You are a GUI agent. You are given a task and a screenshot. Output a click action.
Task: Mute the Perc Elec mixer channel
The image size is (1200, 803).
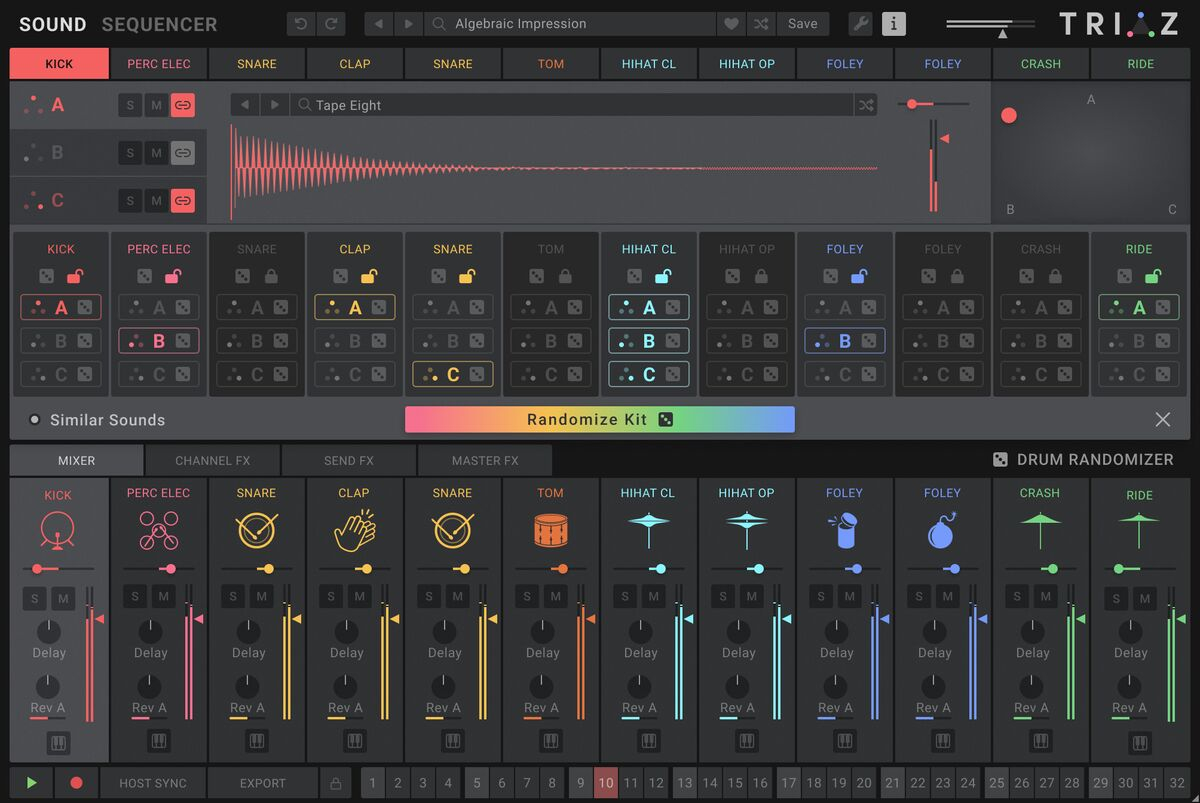click(x=164, y=597)
